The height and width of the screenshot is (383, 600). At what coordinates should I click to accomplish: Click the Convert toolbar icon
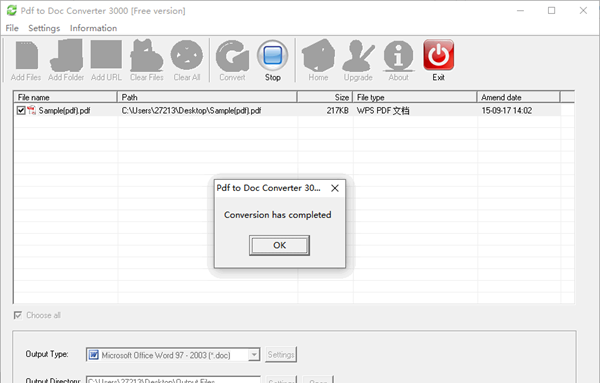232,56
